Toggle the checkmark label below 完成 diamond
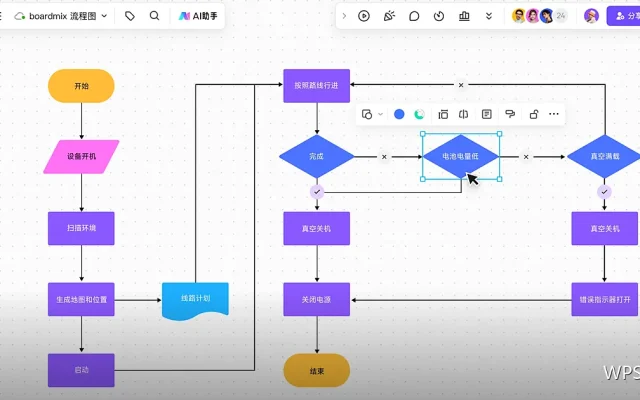The height and width of the screenshot is (400, 640). pyautogui.click(x=317, y=192)
